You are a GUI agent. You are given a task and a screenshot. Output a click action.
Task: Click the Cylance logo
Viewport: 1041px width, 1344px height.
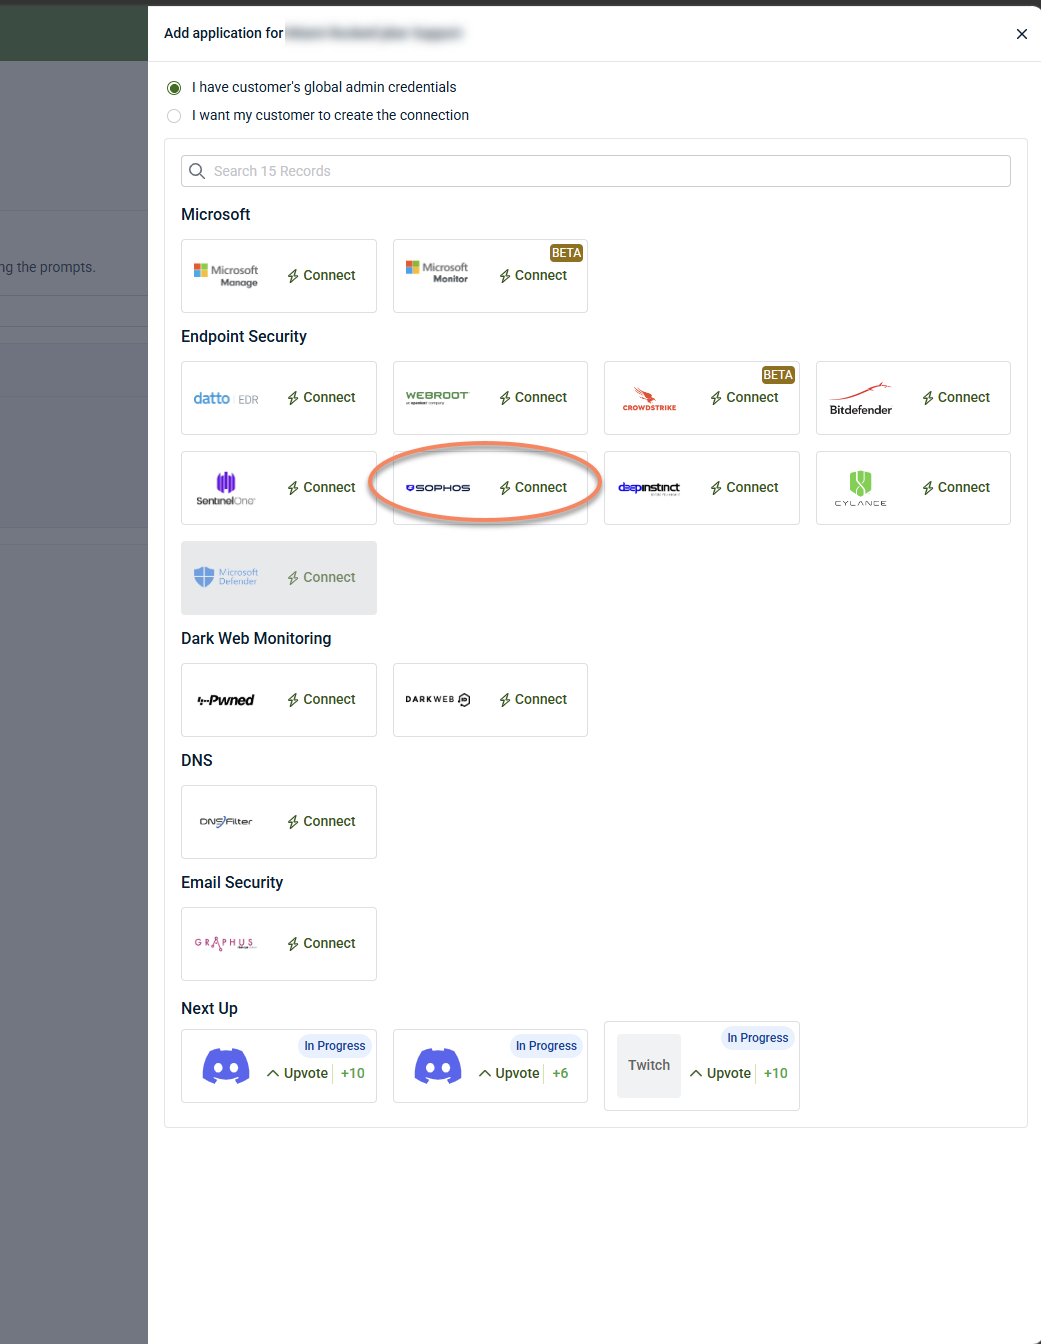861,488
